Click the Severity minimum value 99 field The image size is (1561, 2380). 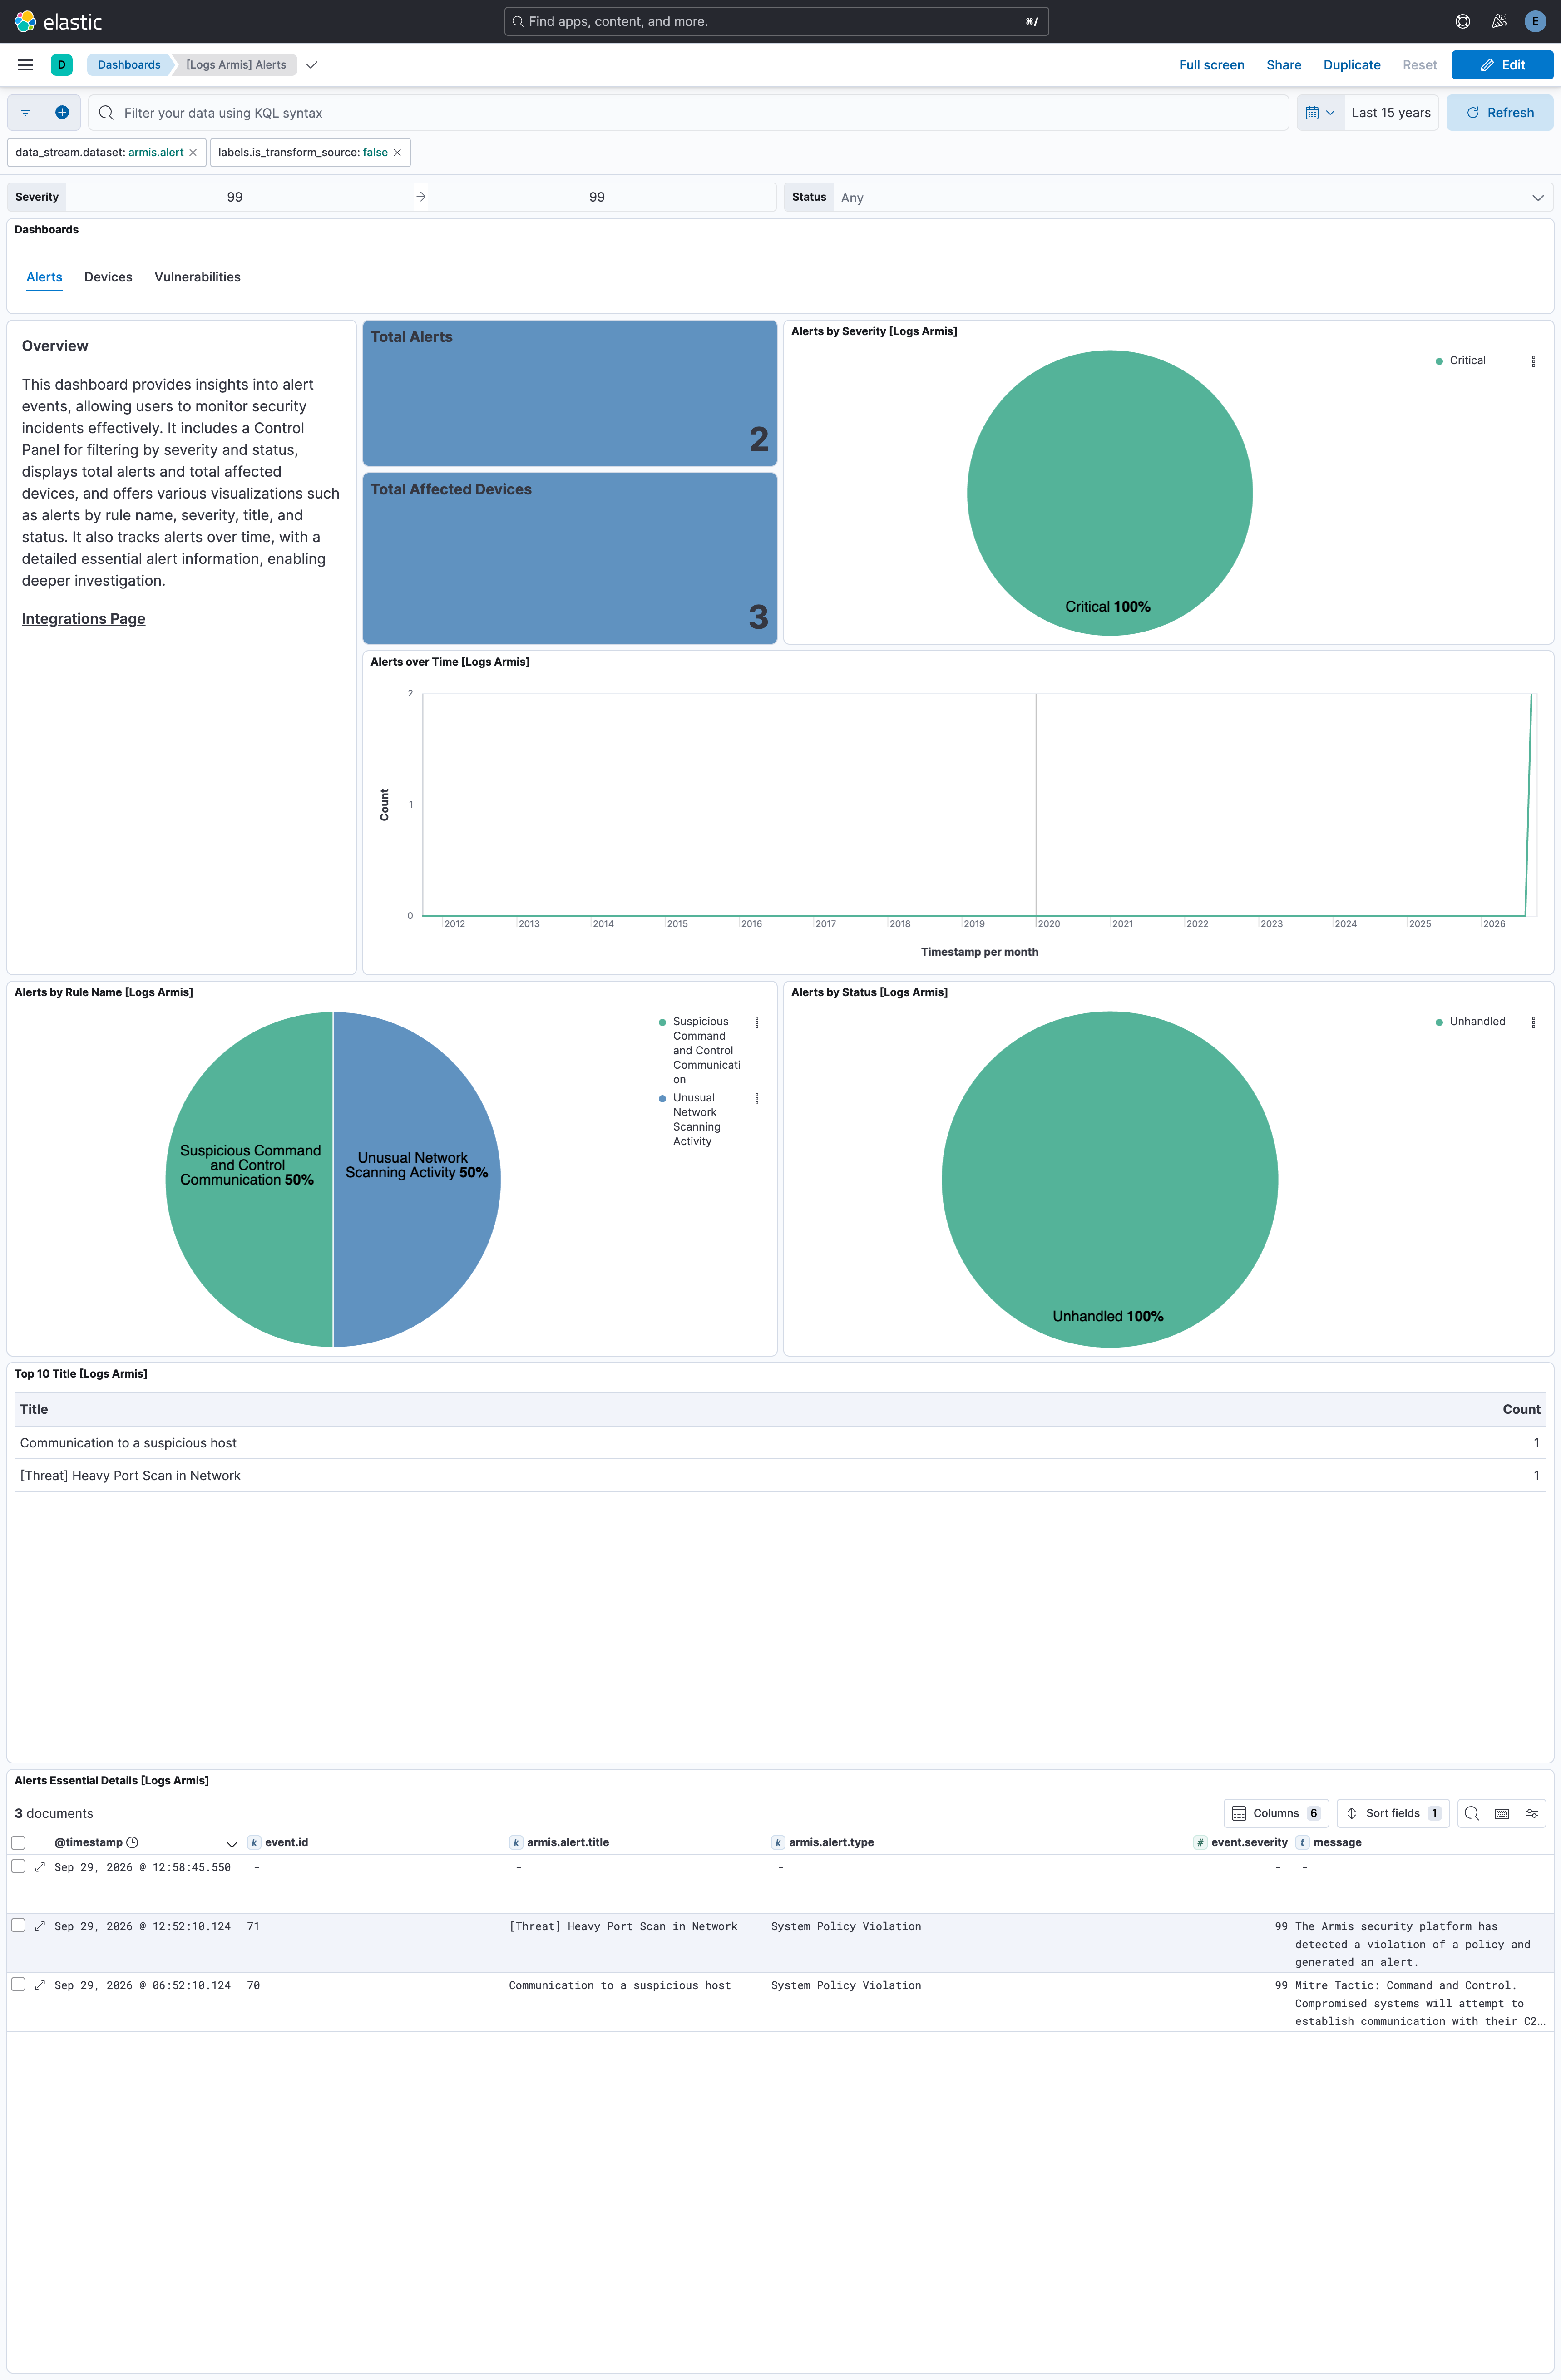(x=235, y=197)
